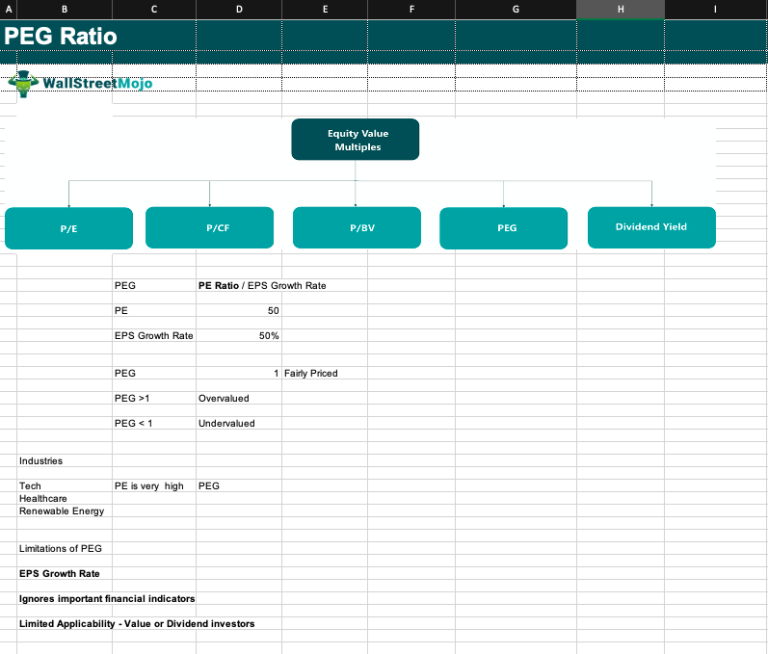The width and height of the screenshot is (768, 654).
Task: Click the 'Undervalued' cell
Action: 239,423
